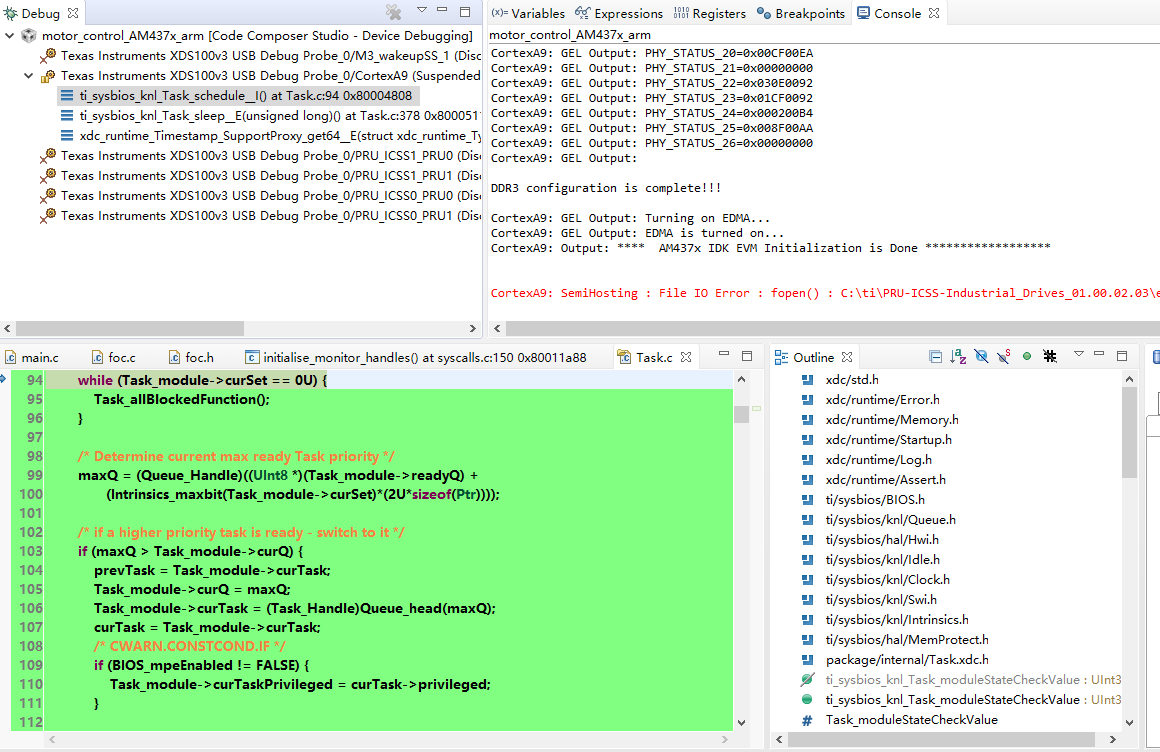Select M3_wakeupSS_1 debug probe entry

260,56
